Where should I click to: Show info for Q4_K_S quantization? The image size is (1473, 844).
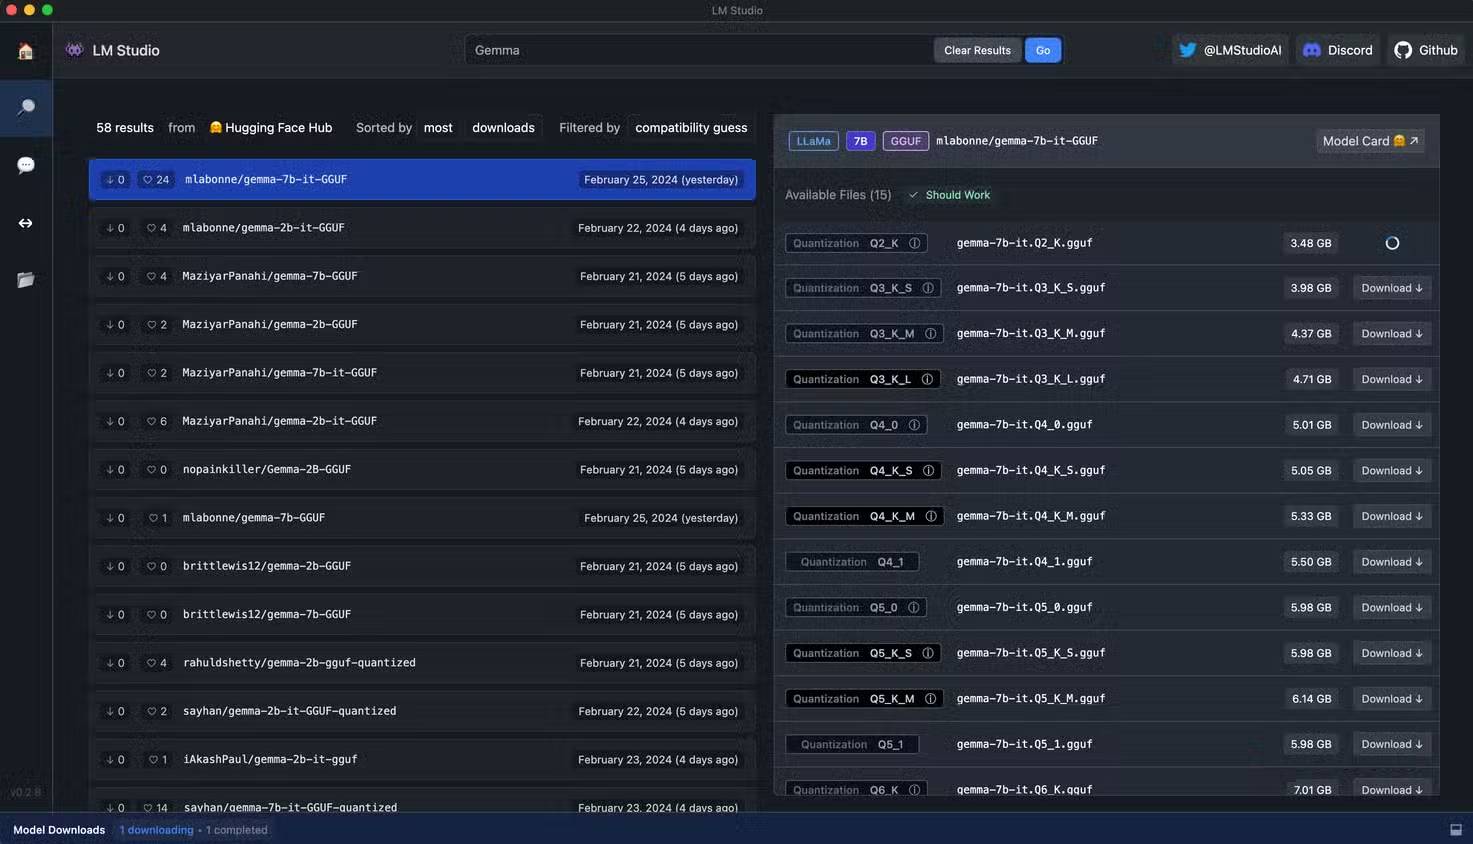point(928,471)
